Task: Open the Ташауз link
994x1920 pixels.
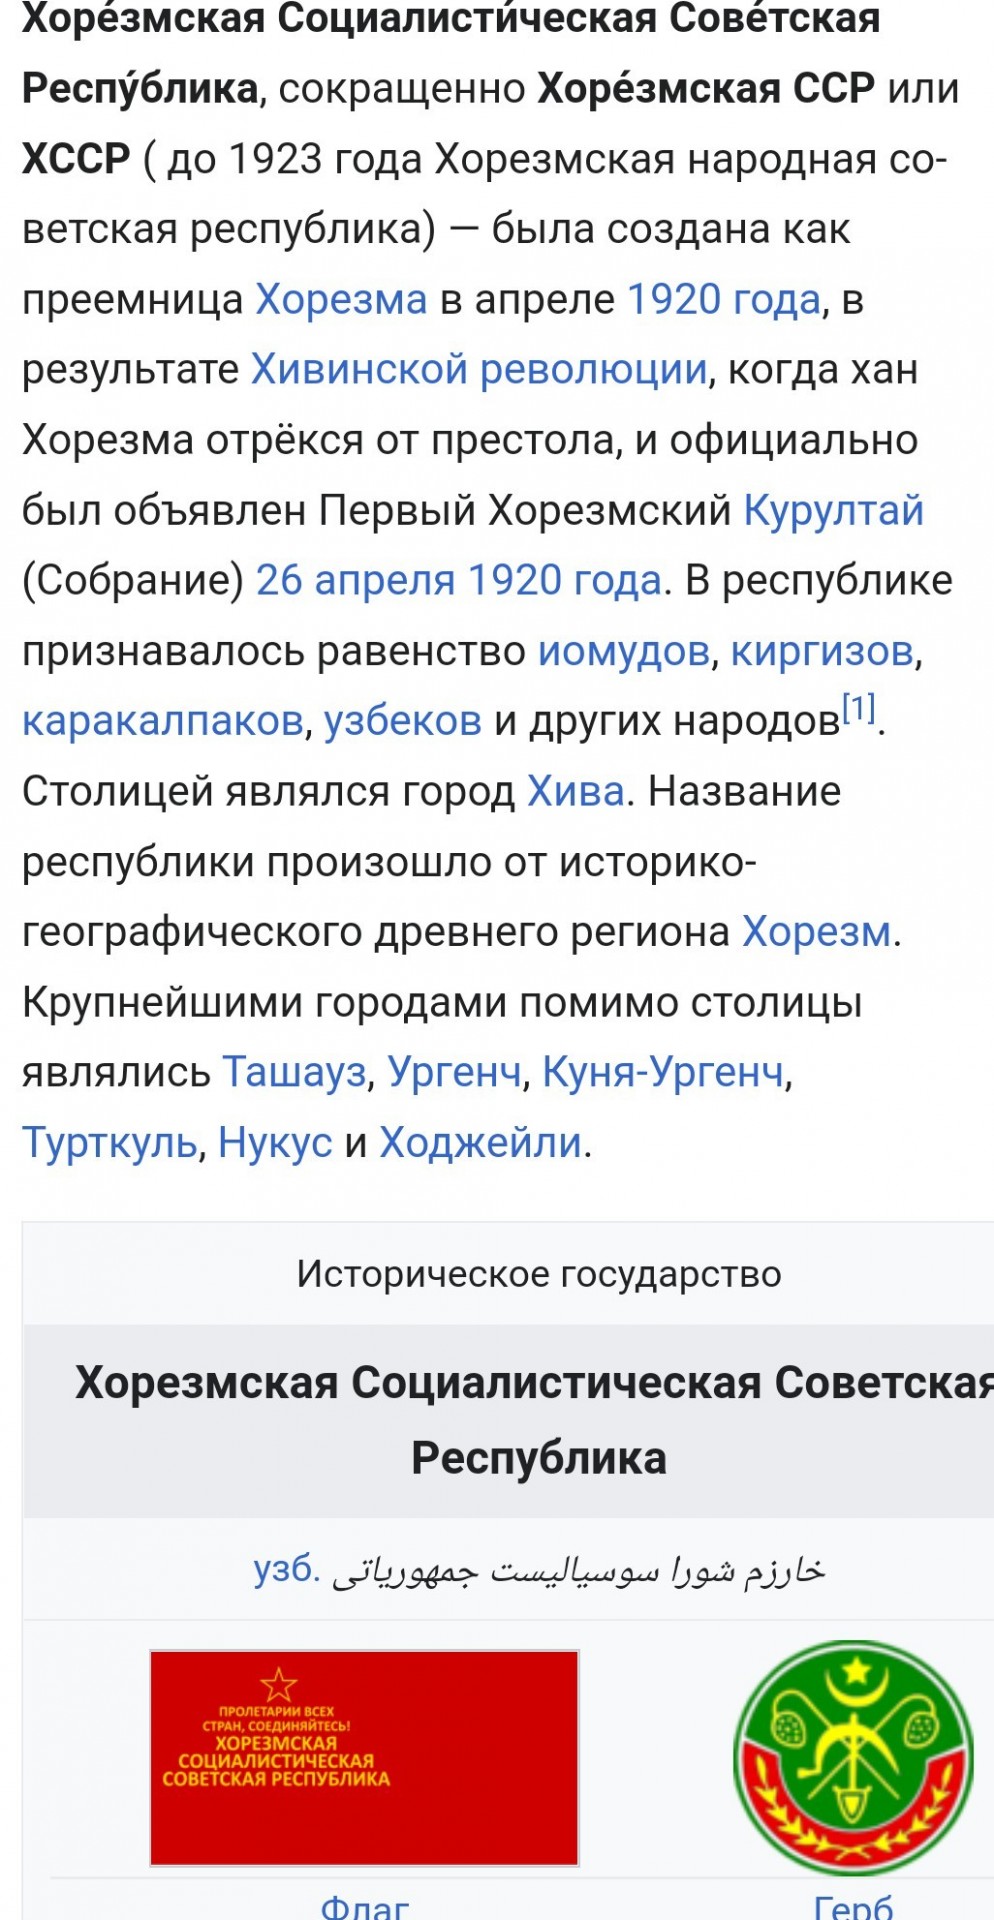Action: [294, 1072]
